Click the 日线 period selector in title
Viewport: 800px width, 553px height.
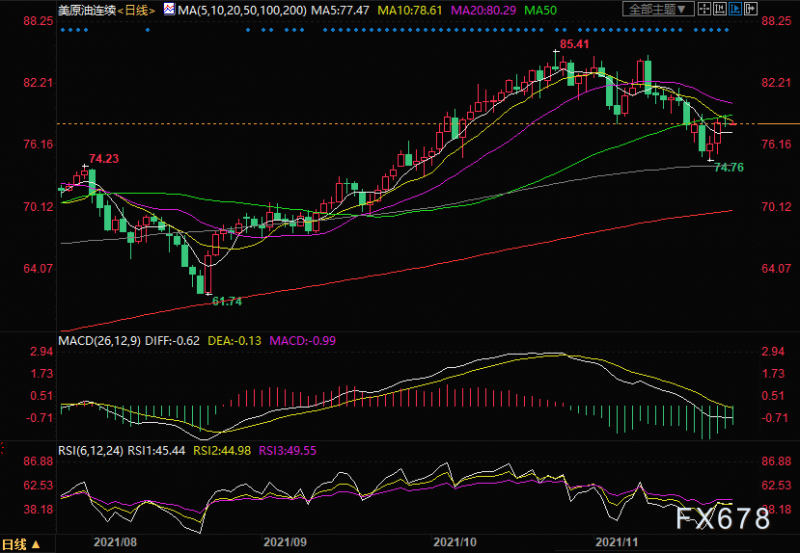(136, 10)
